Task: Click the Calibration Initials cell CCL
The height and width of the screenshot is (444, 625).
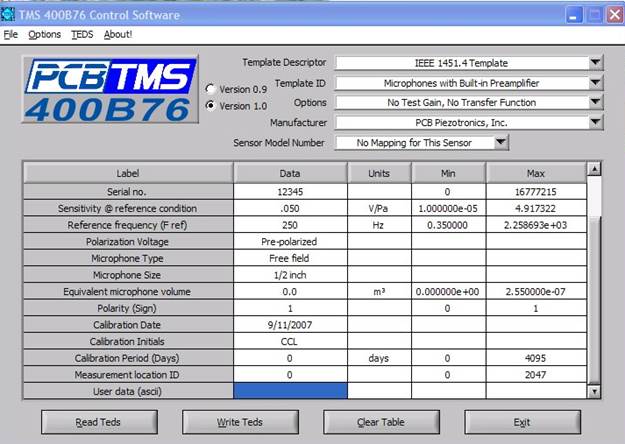Action: pos(290,341)
